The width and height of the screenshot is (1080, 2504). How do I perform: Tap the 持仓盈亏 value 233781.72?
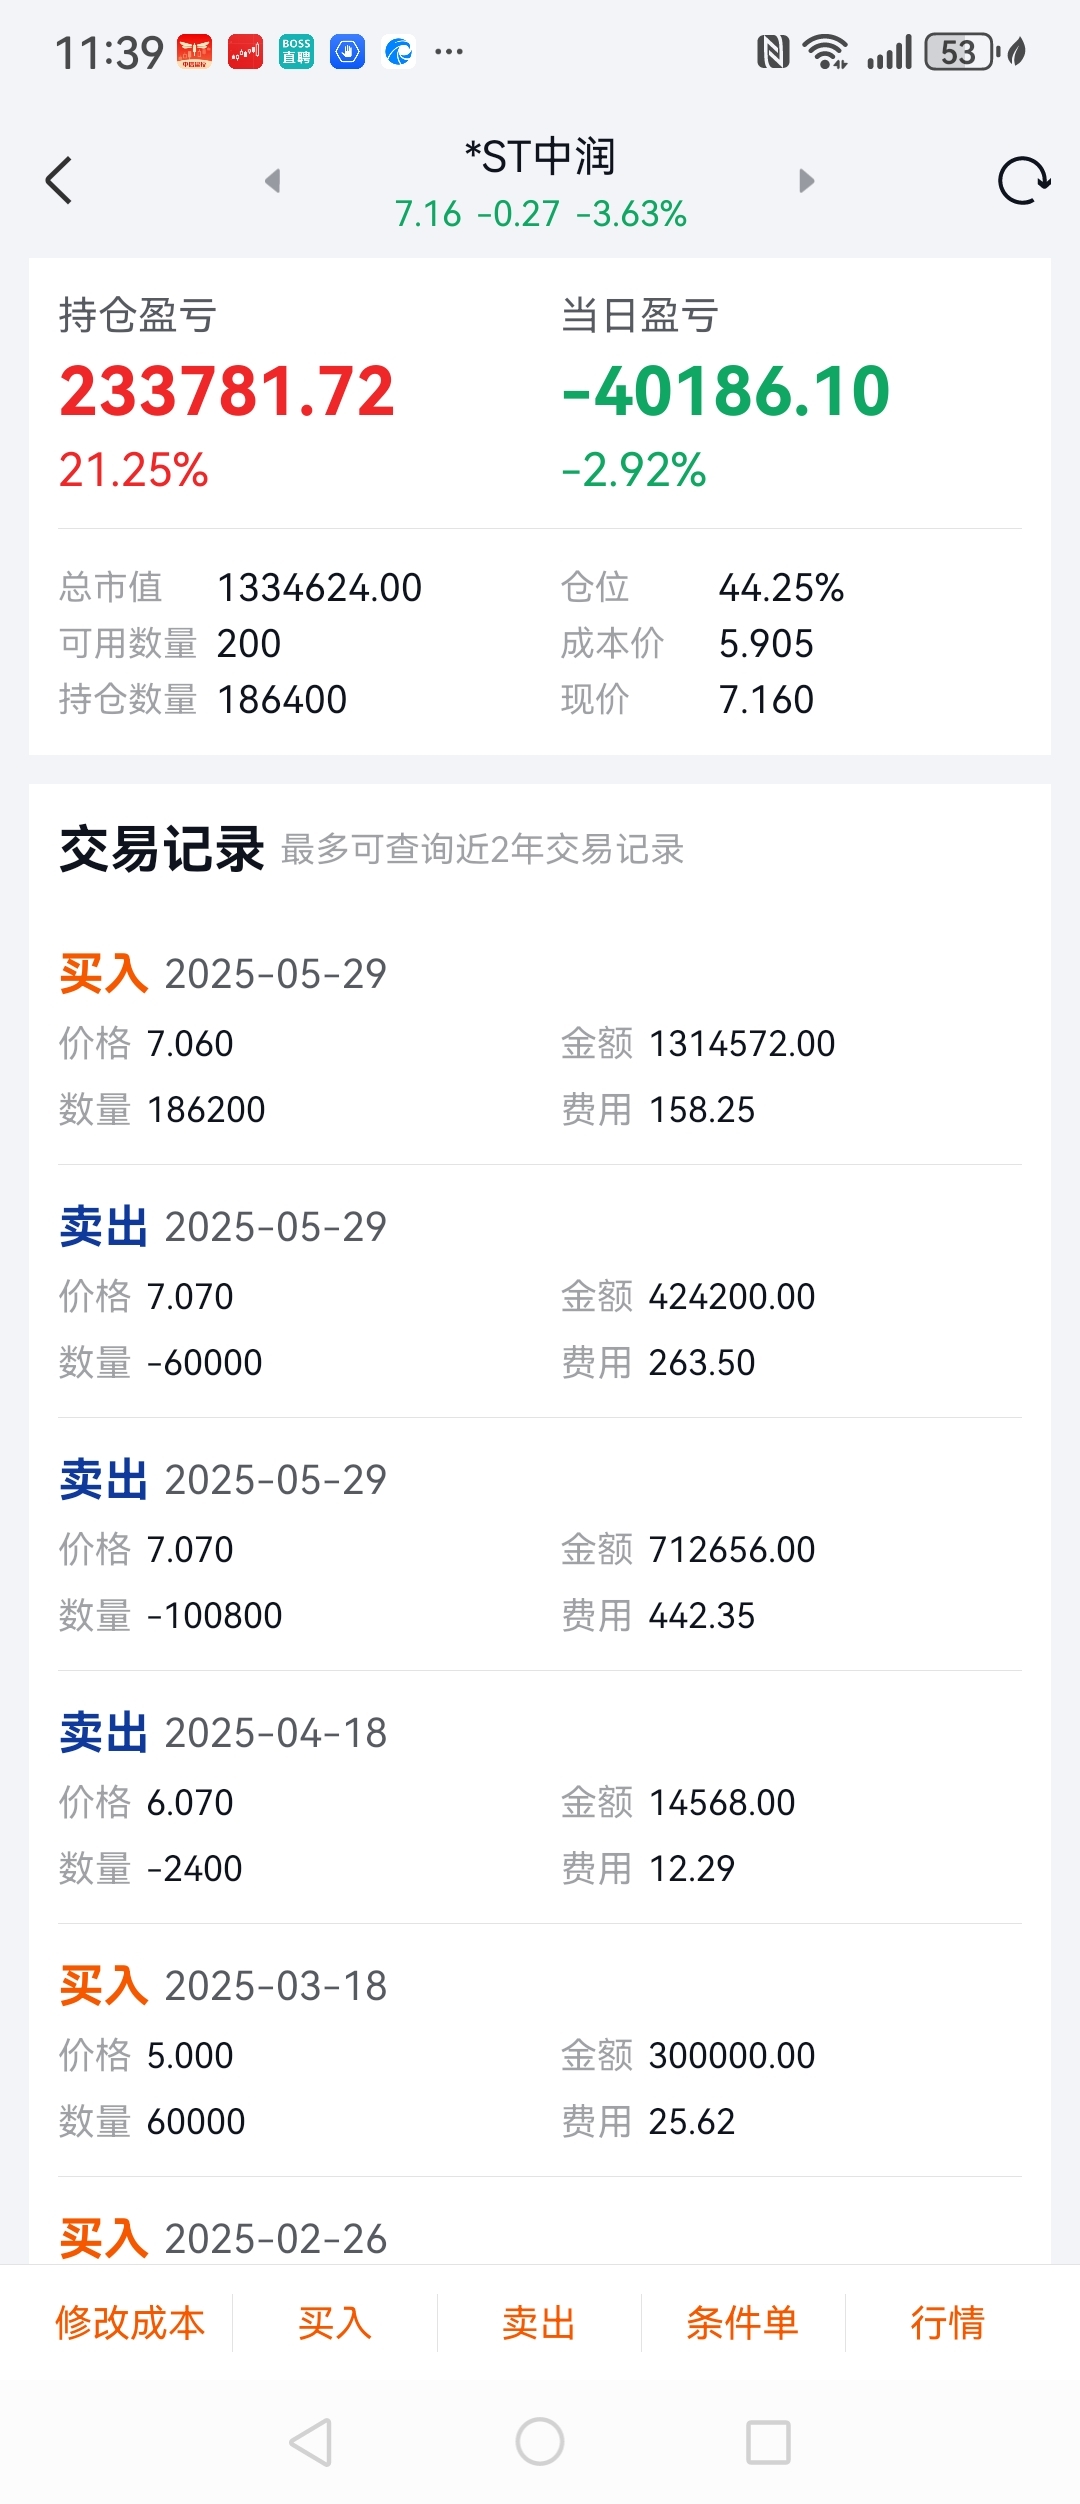pyautogui.click(x=227, y=391)
